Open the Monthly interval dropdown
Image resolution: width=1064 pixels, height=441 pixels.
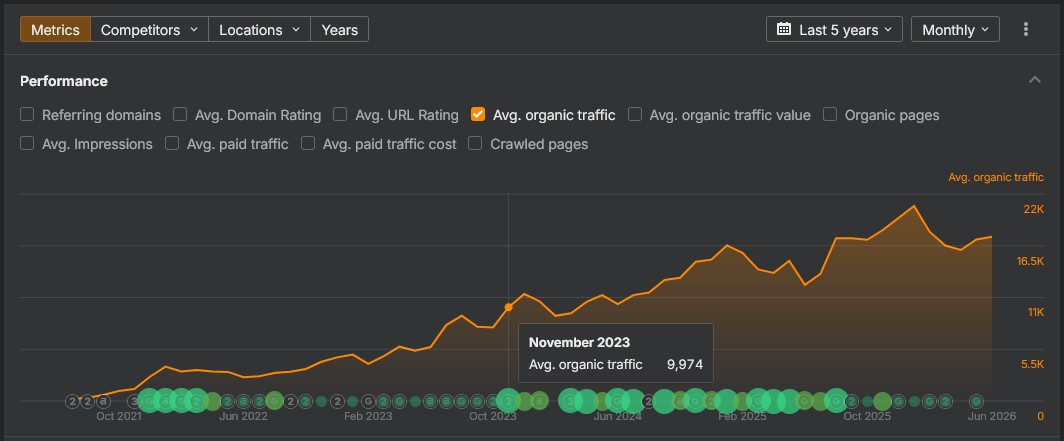(955, 29)
